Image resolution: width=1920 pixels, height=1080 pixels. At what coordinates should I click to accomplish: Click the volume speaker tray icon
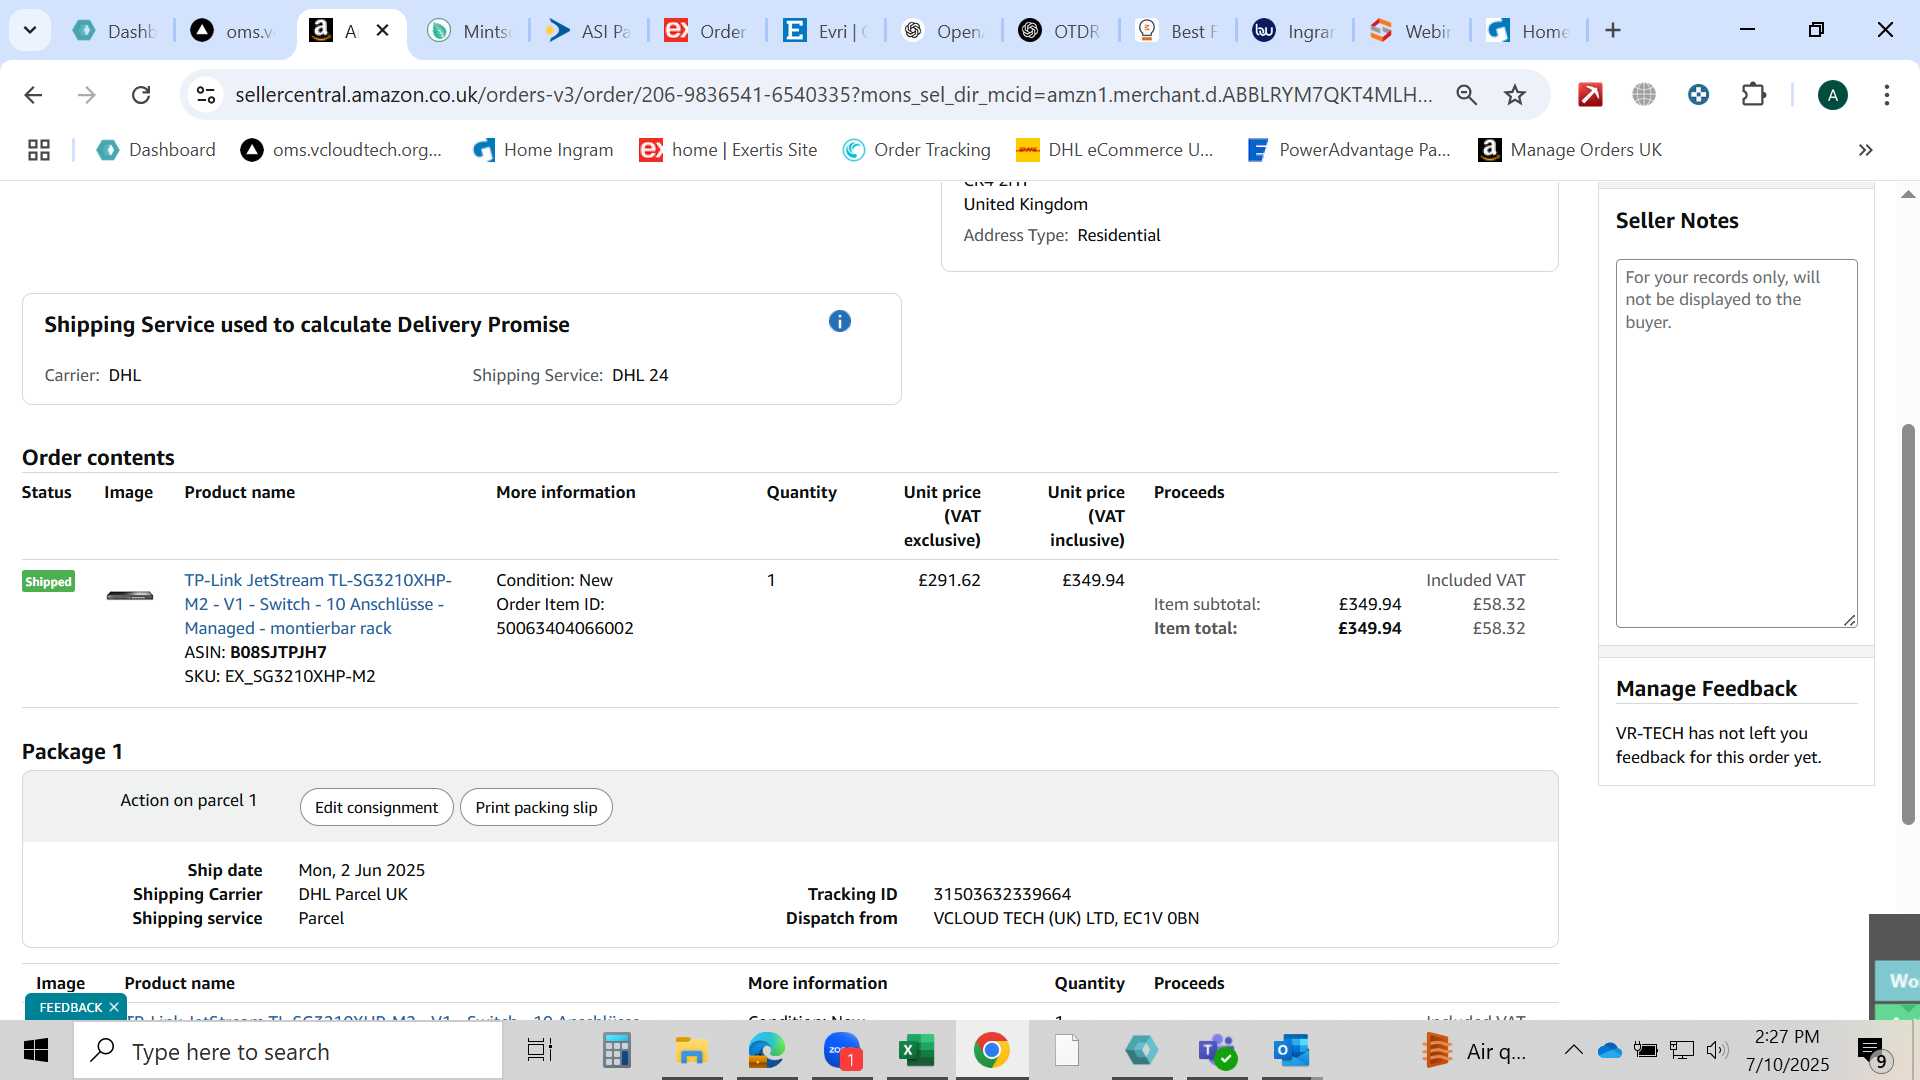tap(1717, 1050)
